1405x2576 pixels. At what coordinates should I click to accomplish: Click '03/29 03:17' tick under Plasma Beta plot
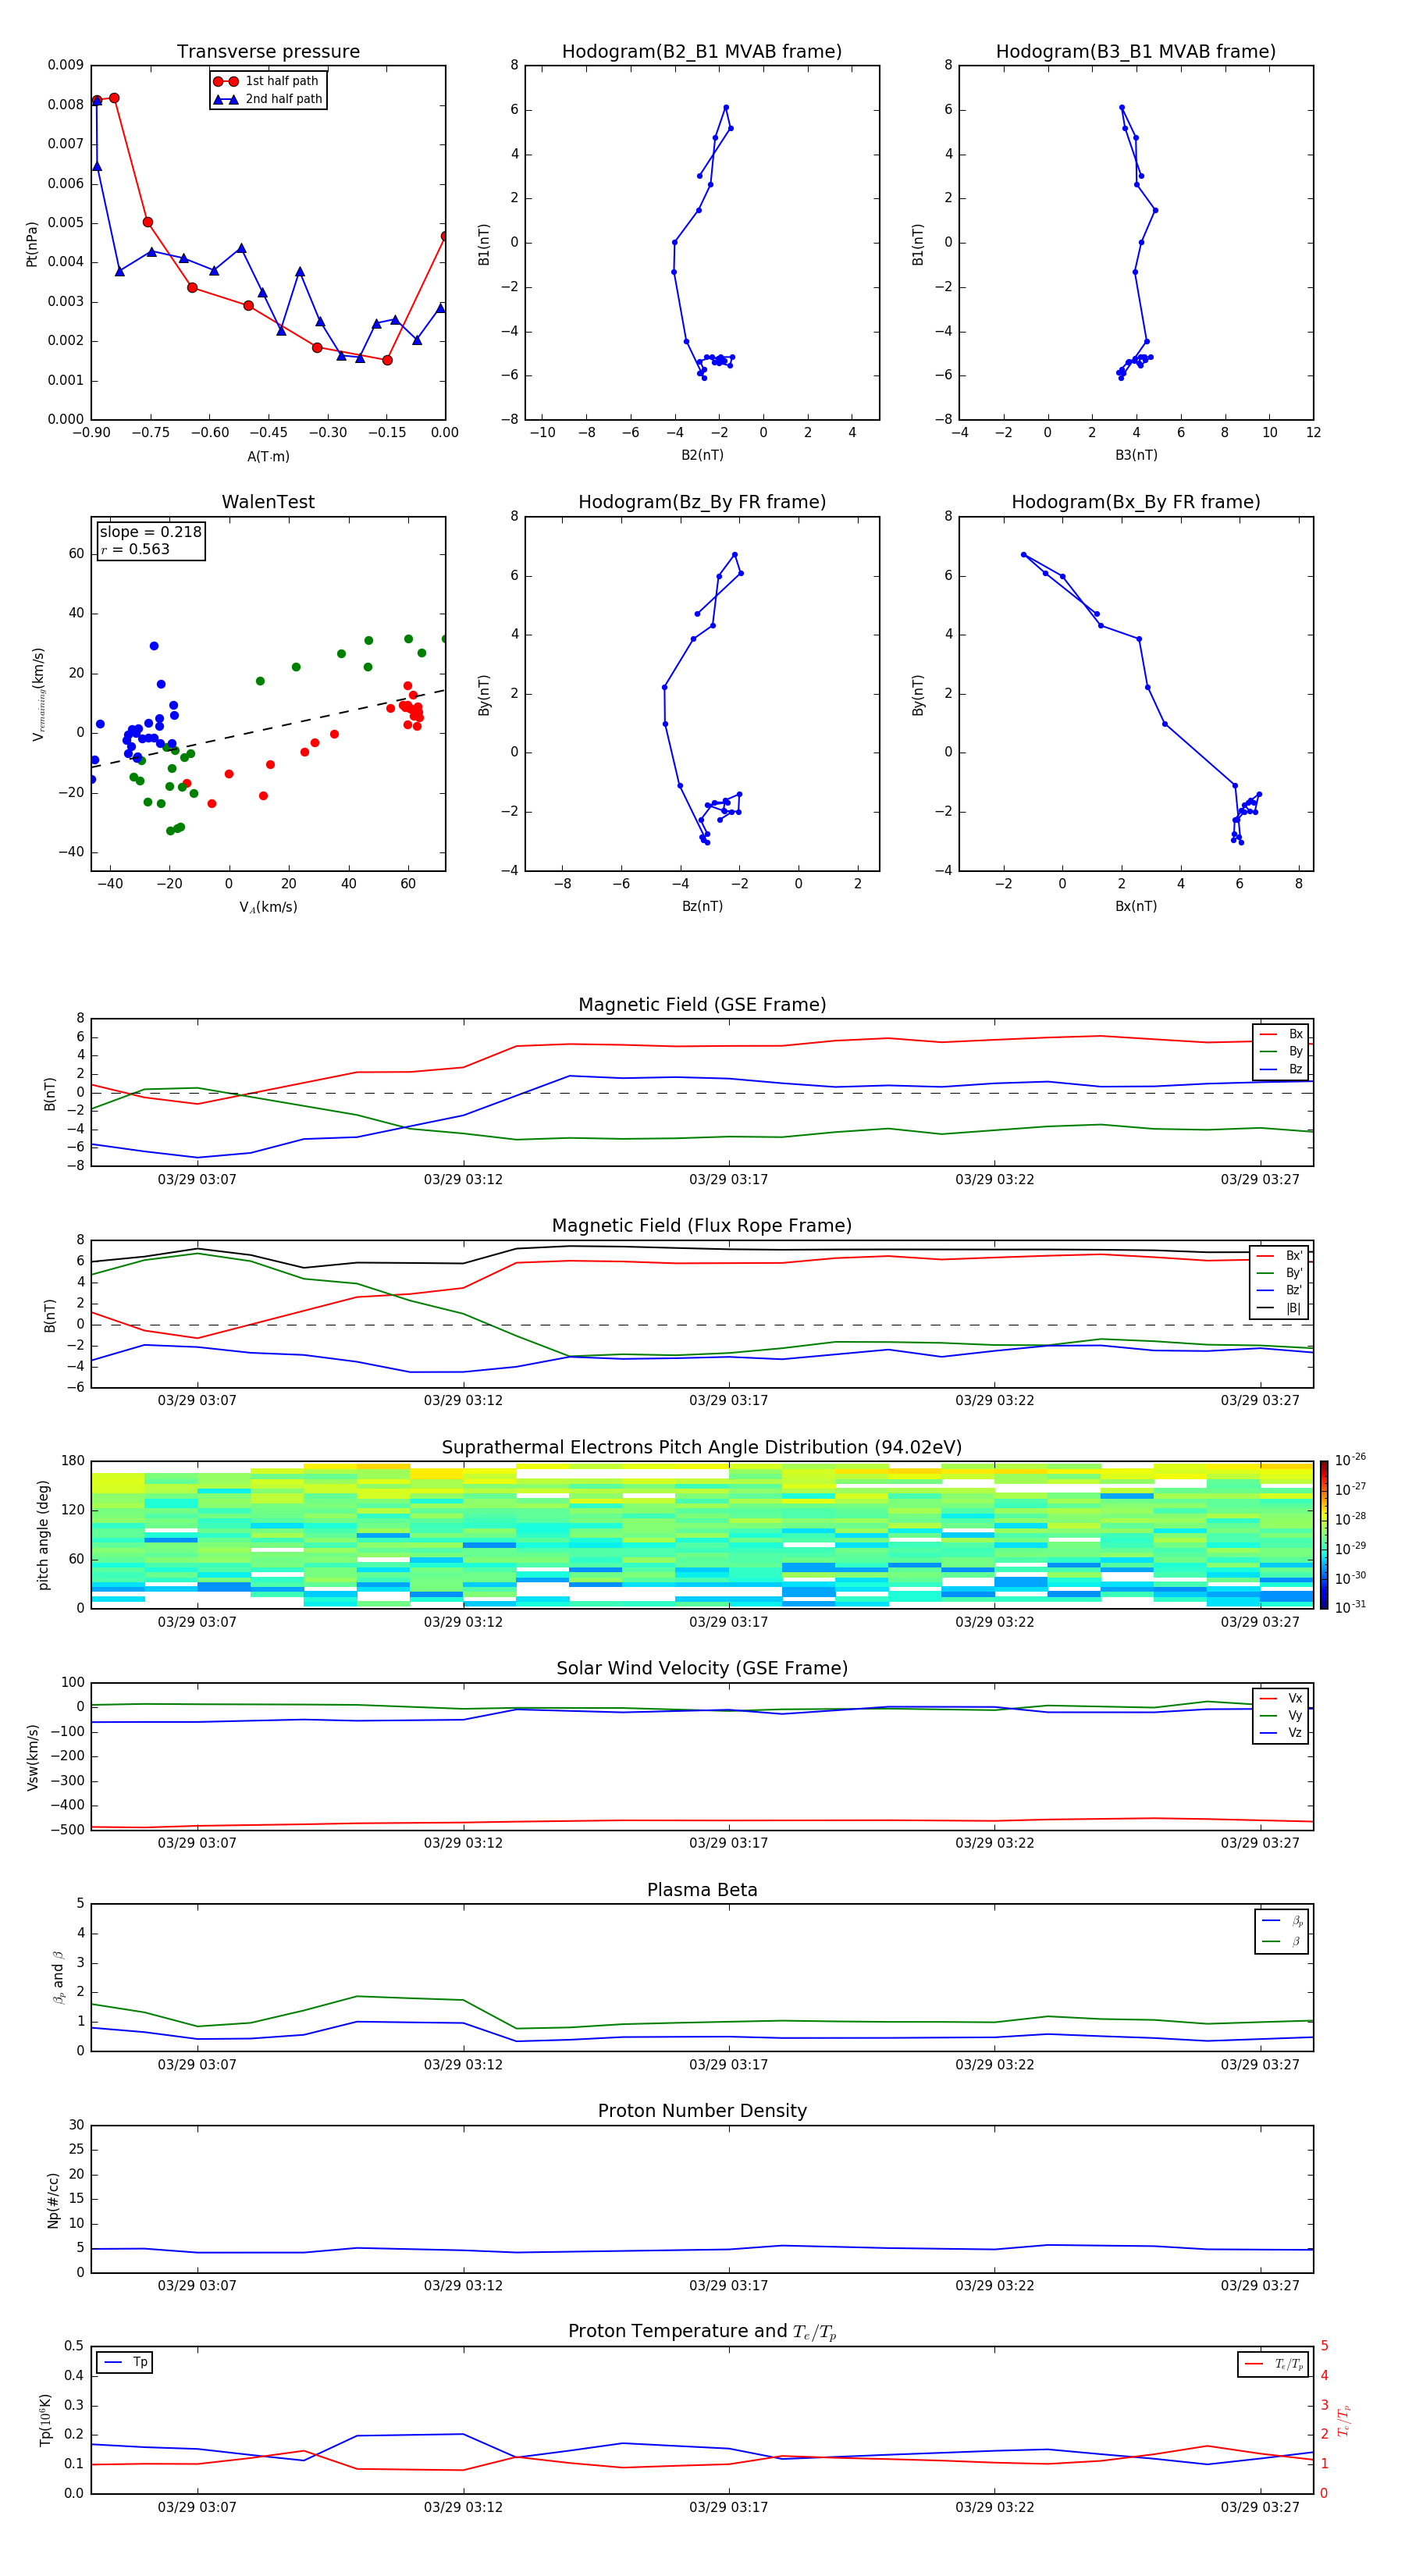coord(729,2064)
